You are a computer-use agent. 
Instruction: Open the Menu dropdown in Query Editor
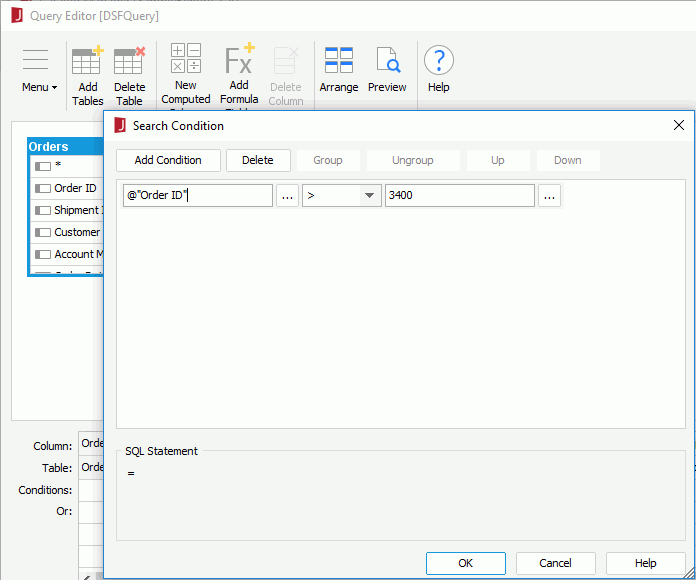(39, 71)
